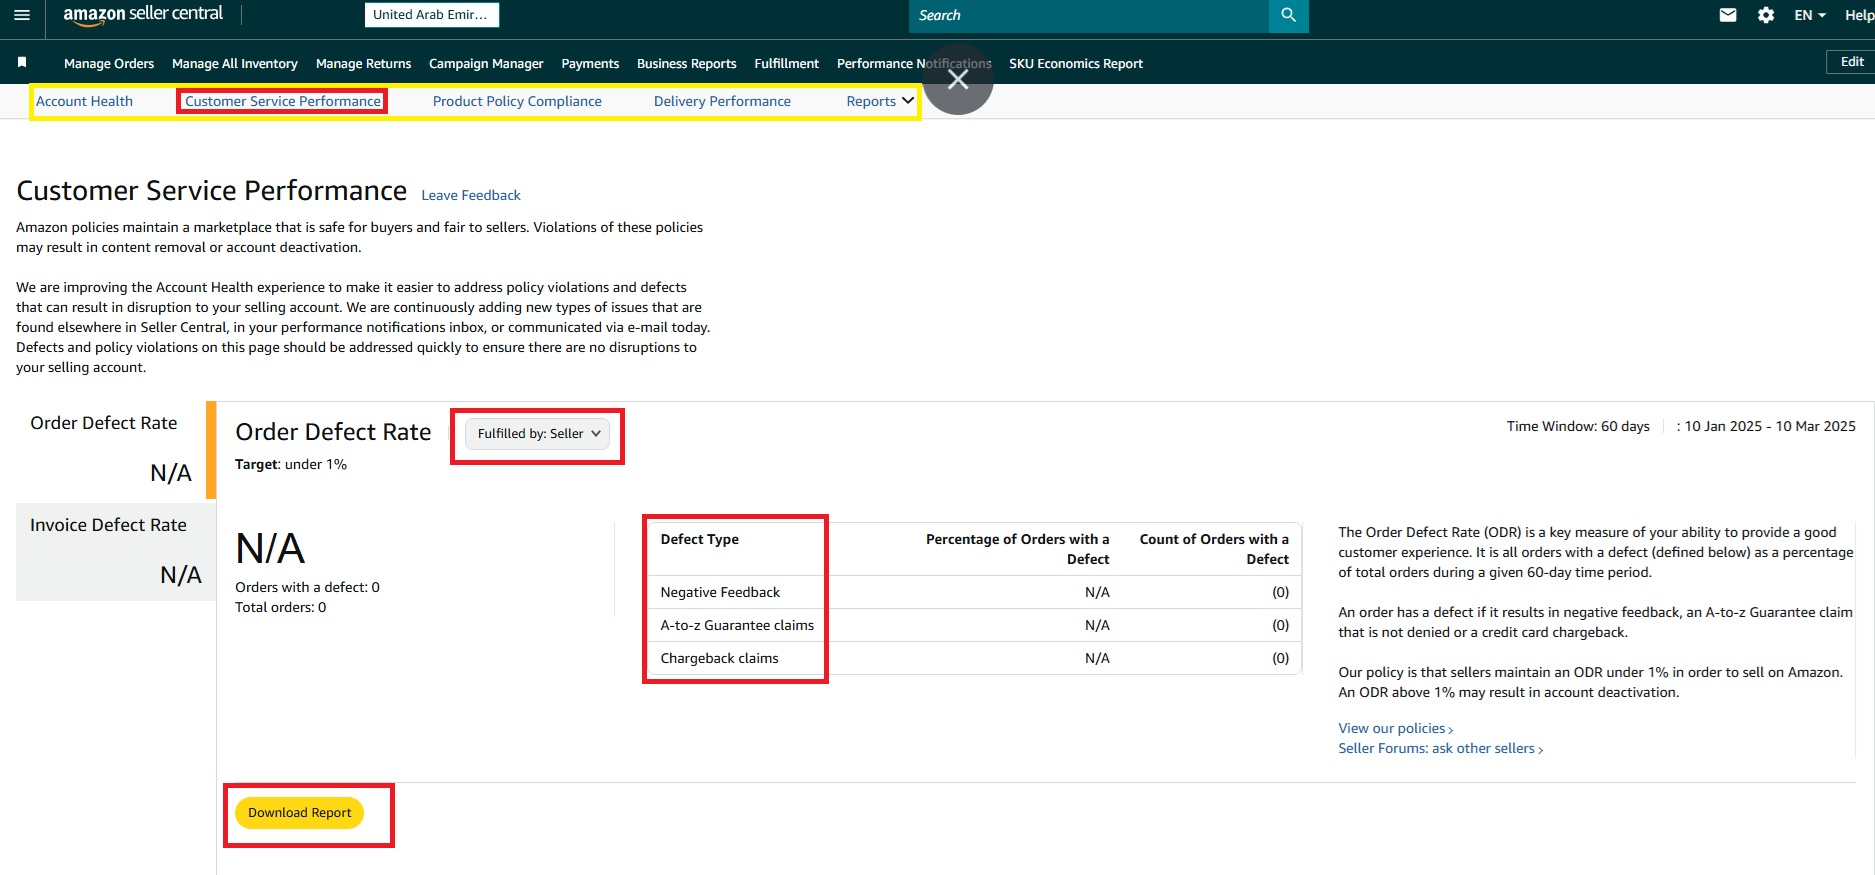Click the bookmark icon in navigation bar
This screenshot has height=875, width=1875.
pyautogui.click(x=22, y=63)
